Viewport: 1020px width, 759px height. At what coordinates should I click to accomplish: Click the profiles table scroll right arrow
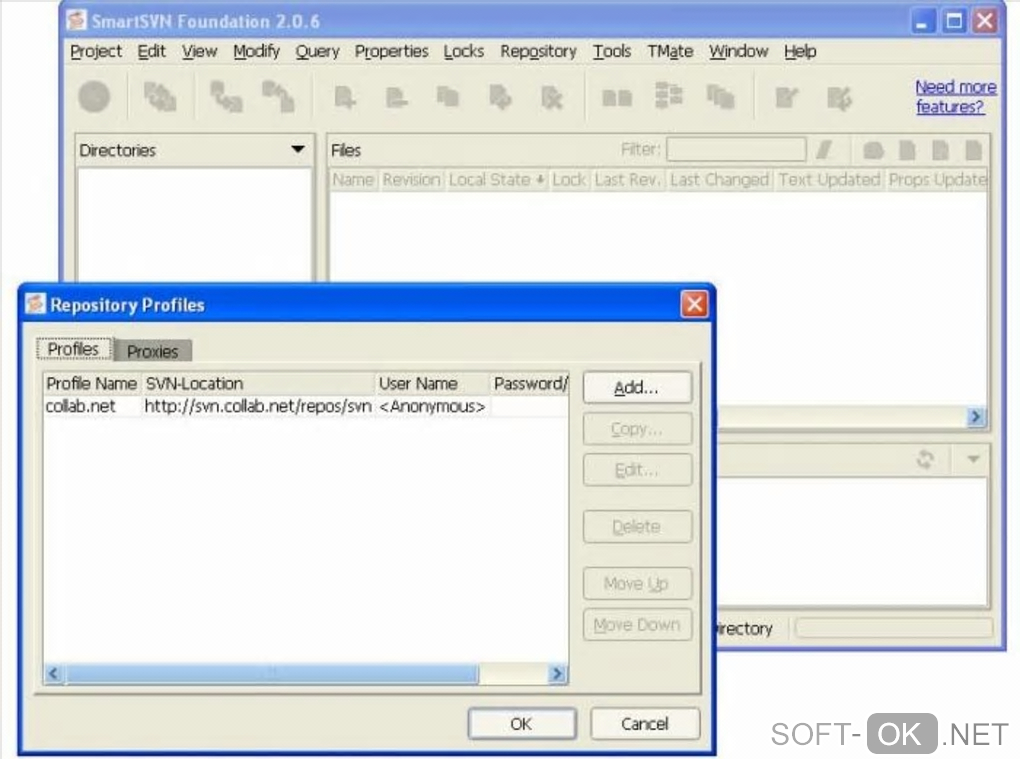pos(557,674)
